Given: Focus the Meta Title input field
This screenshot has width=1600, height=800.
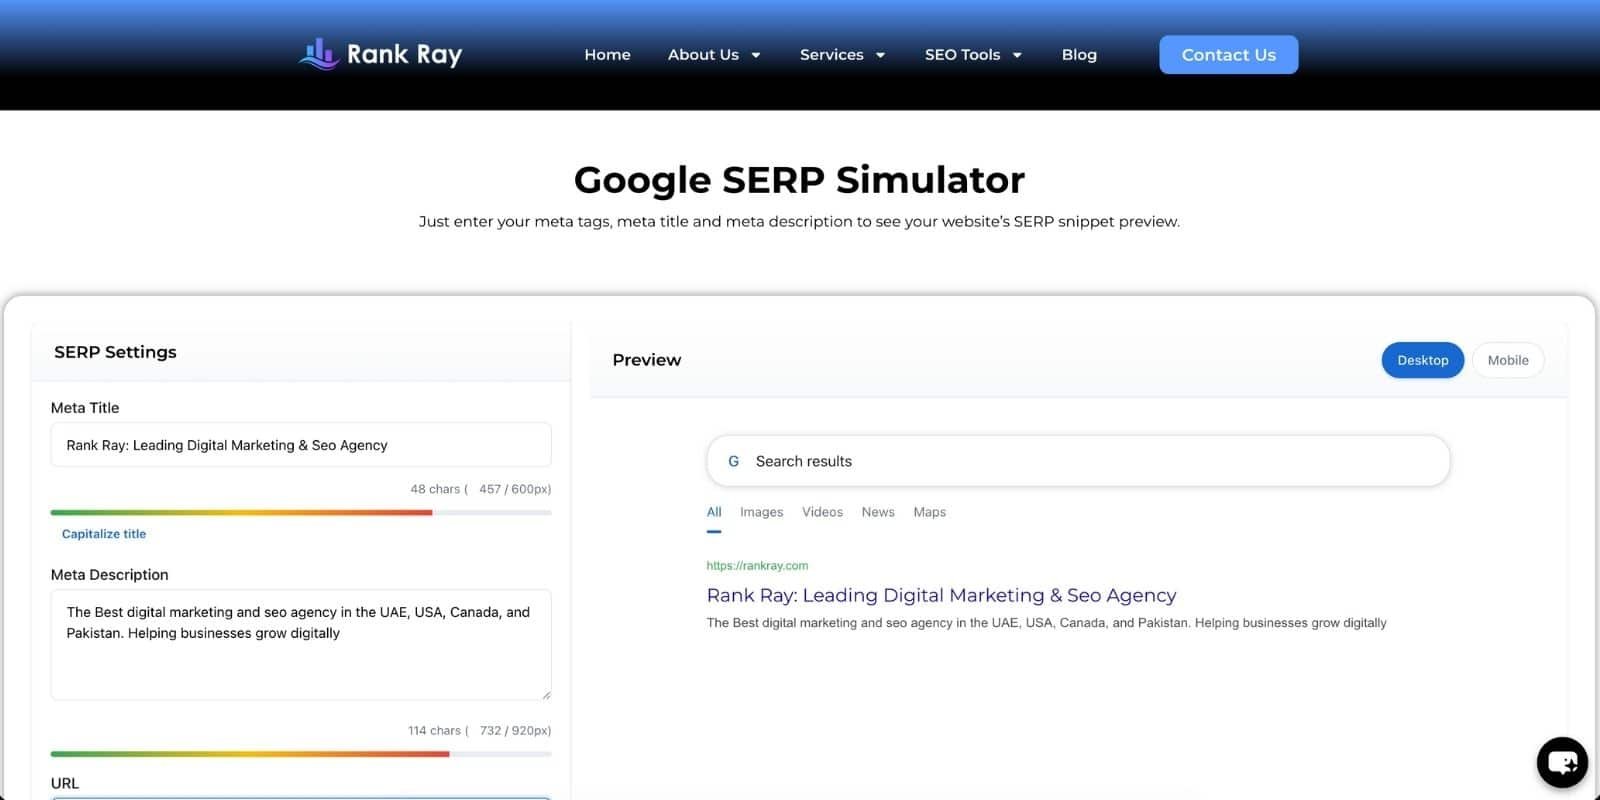Looking at the screenshot, I should pyautogui.click(x=300, y=445).
